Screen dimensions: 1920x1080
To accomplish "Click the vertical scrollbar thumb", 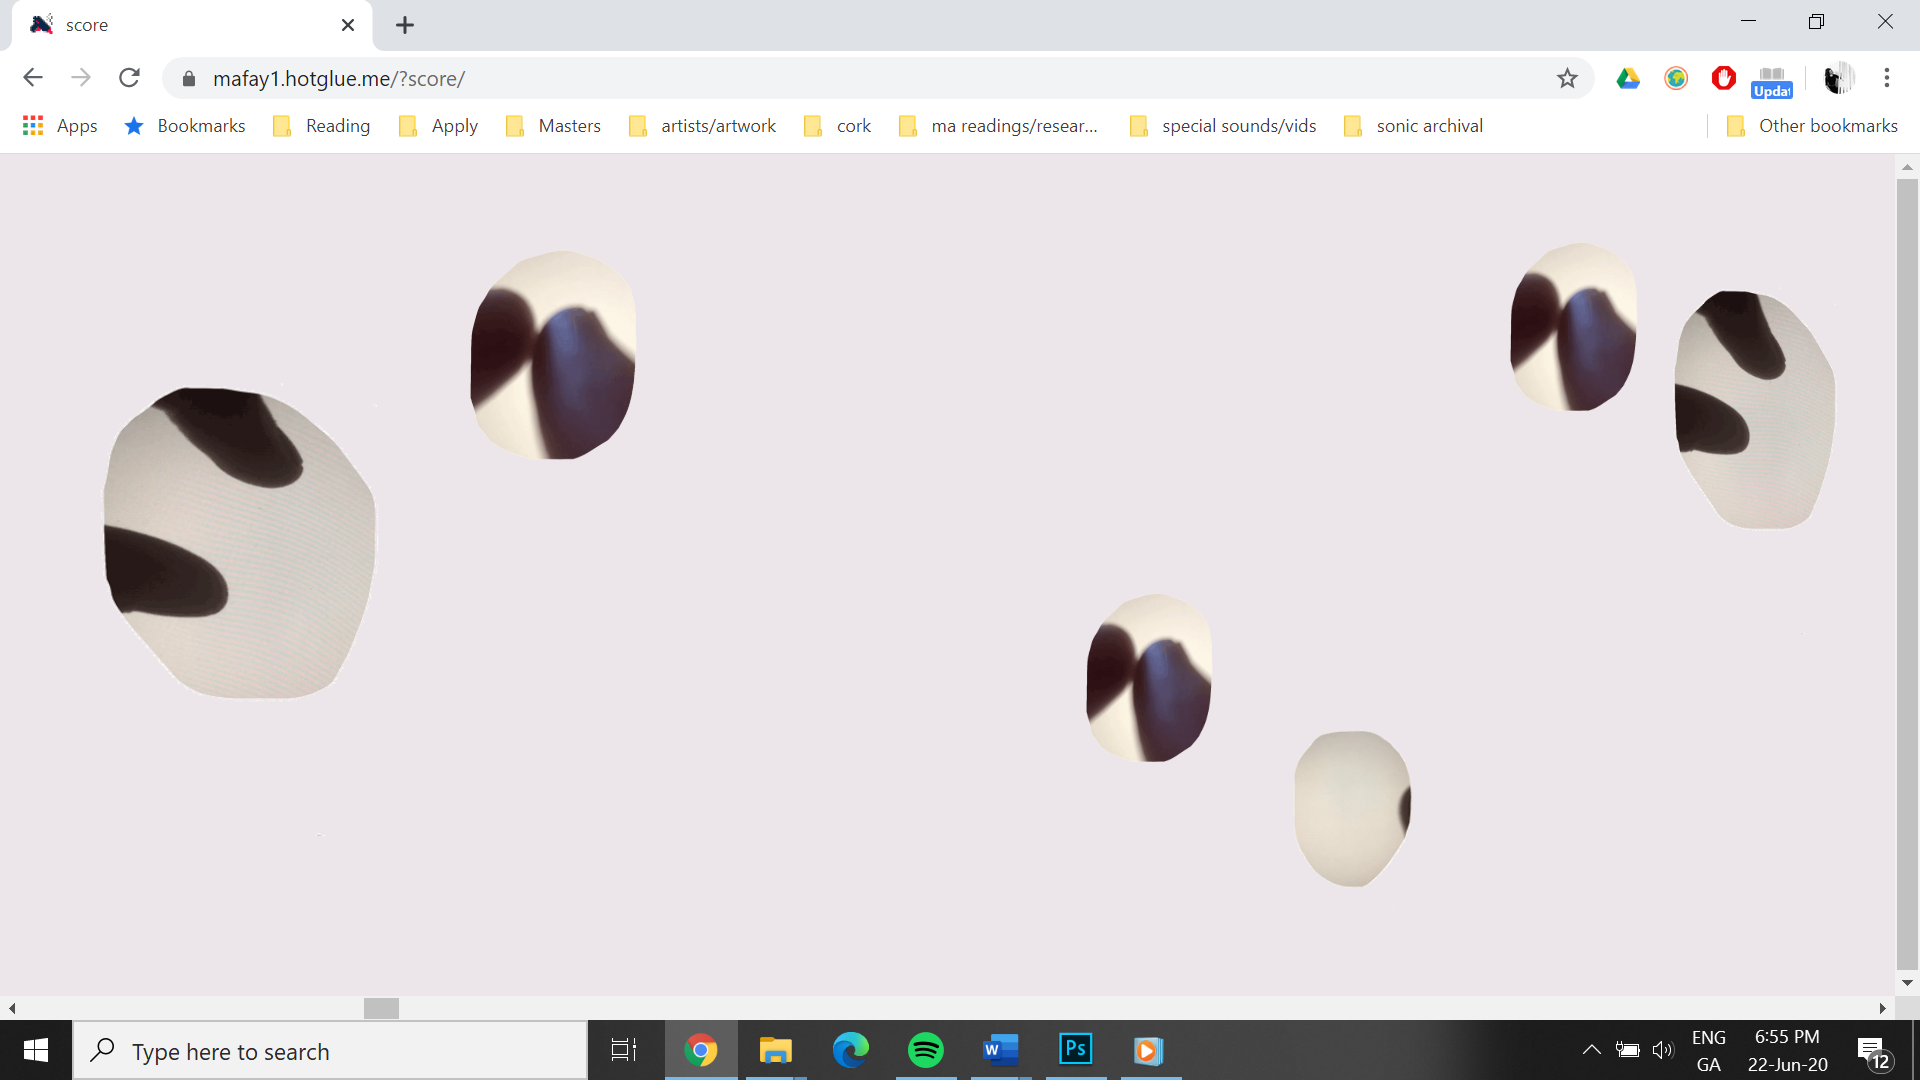I will (x=1907, y=574).
